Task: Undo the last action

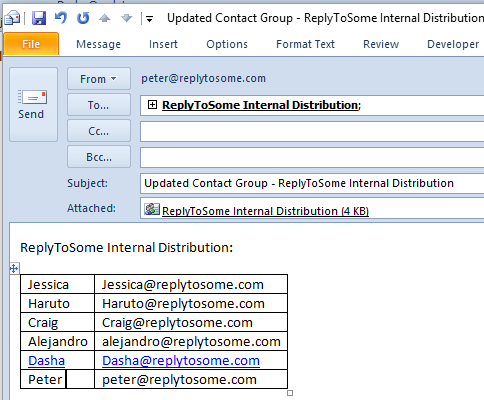Action: tap(61, 17)
